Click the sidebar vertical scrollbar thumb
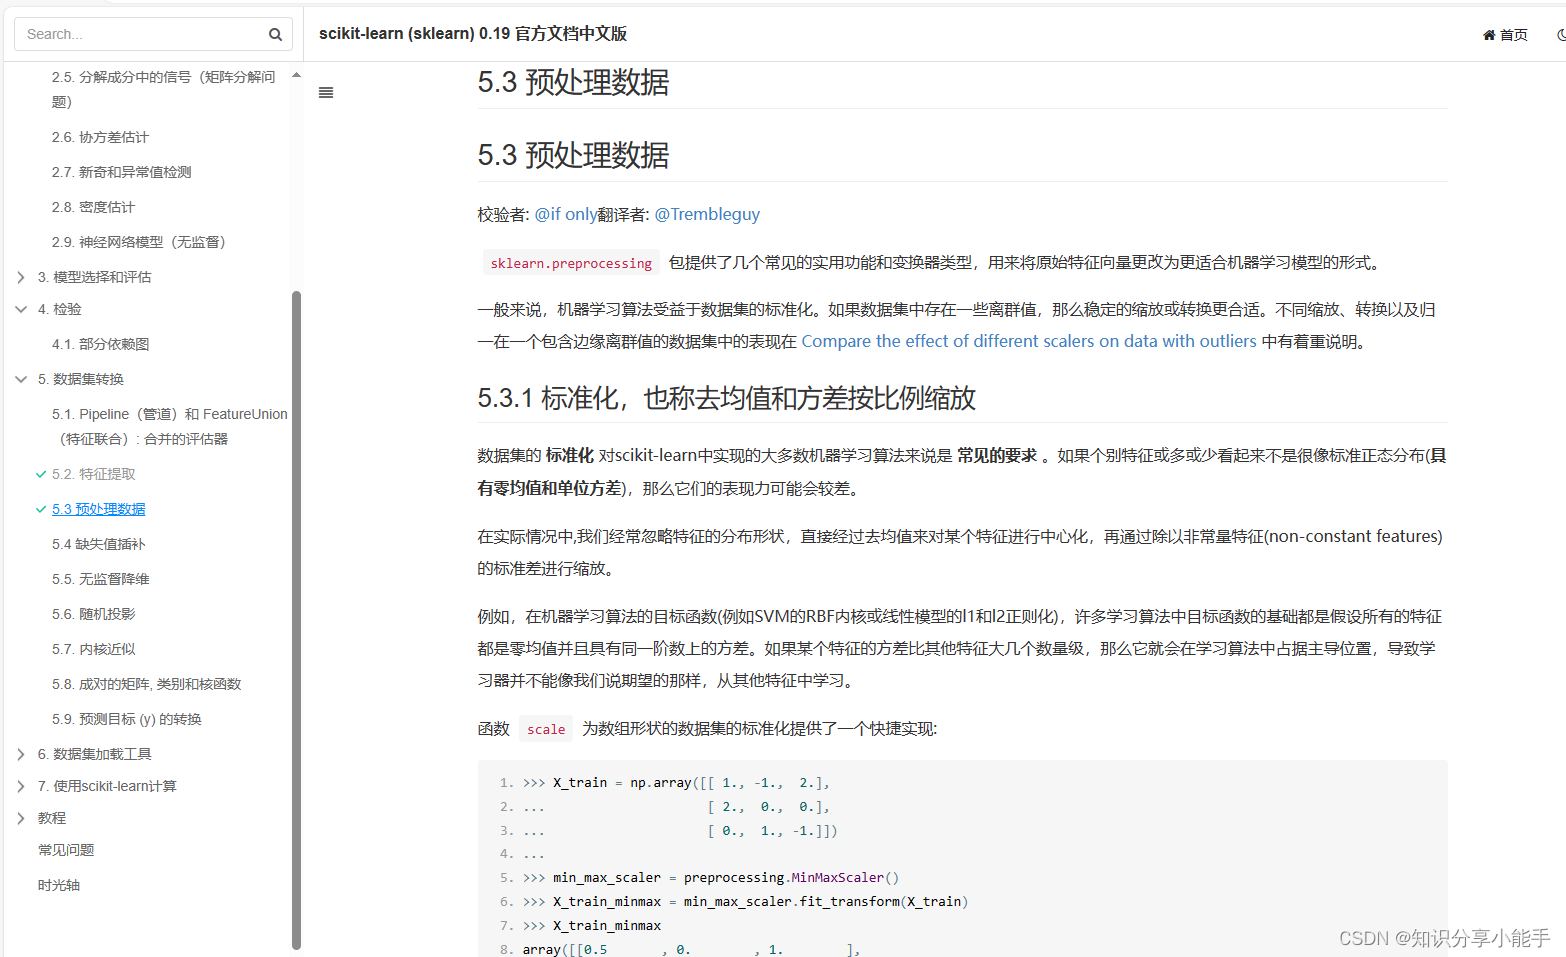Image resolution: width=1566 pixels, height=957 pixels. click(296, 620)
